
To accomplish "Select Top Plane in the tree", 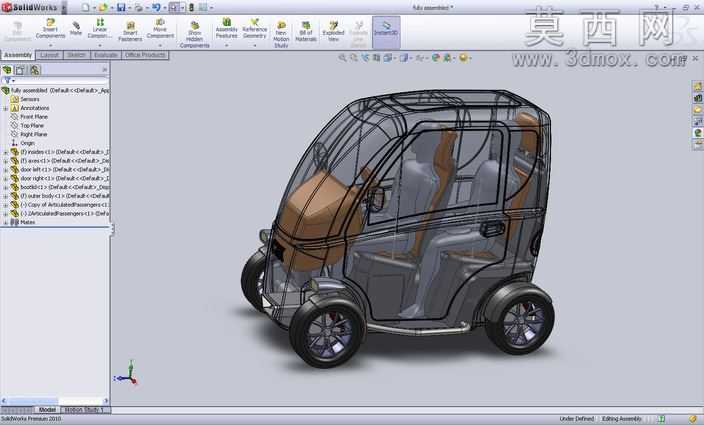I will (32, 126).
